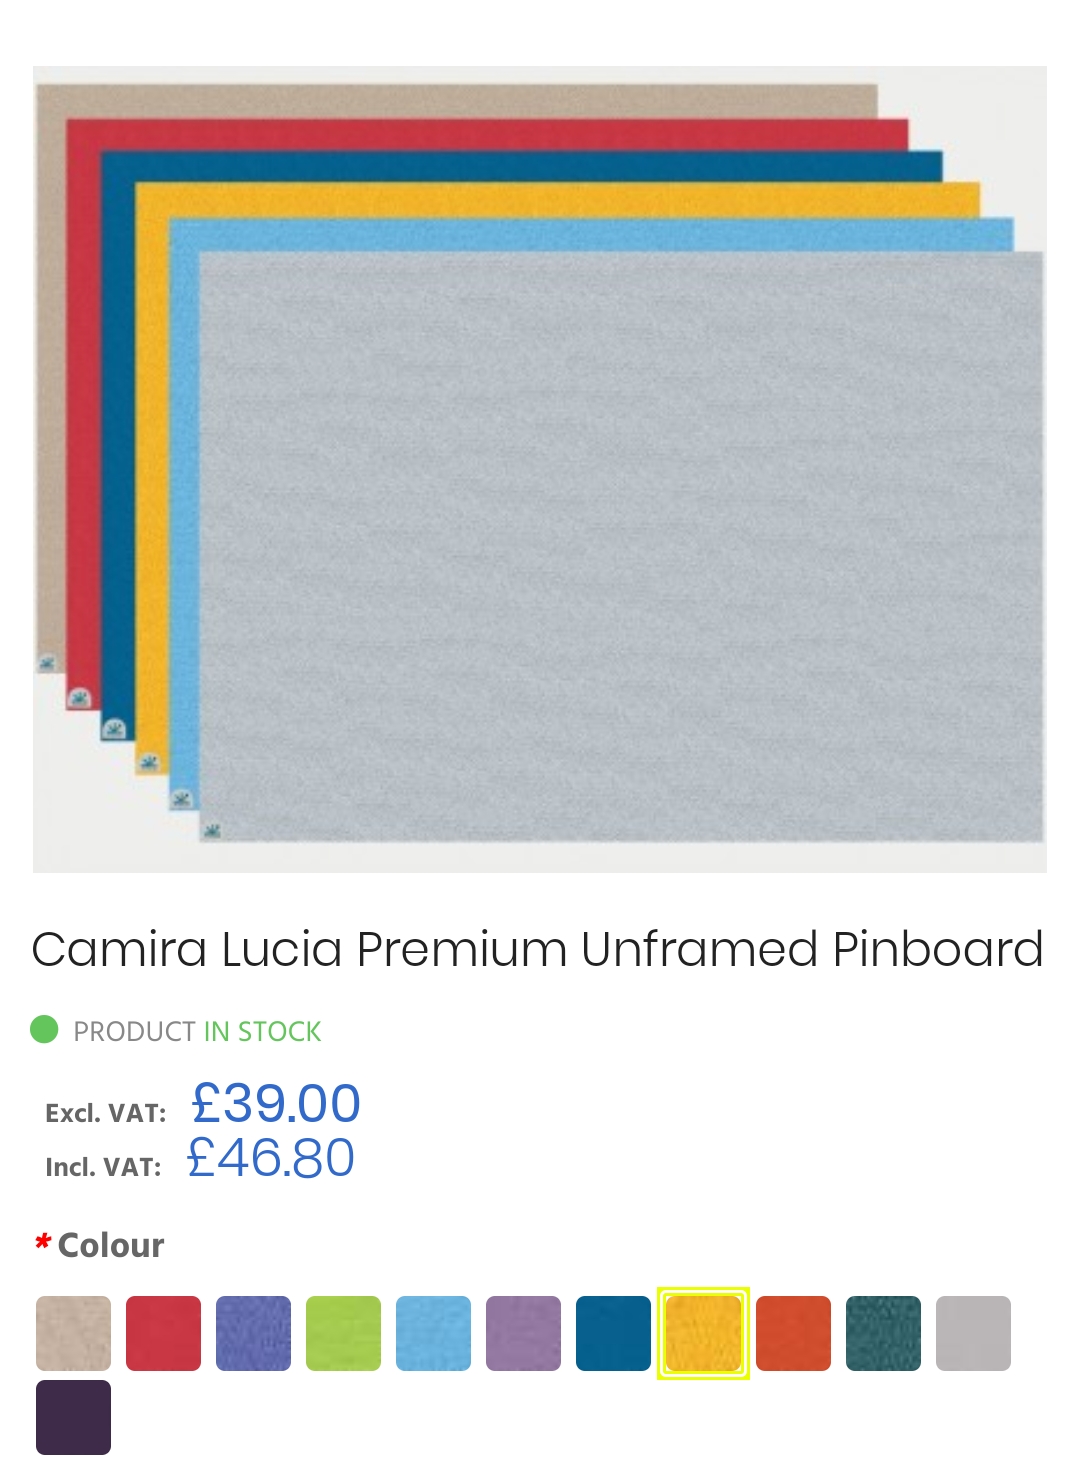Click the Camira Lucia Premium Unframed Pinboard title

537,949
